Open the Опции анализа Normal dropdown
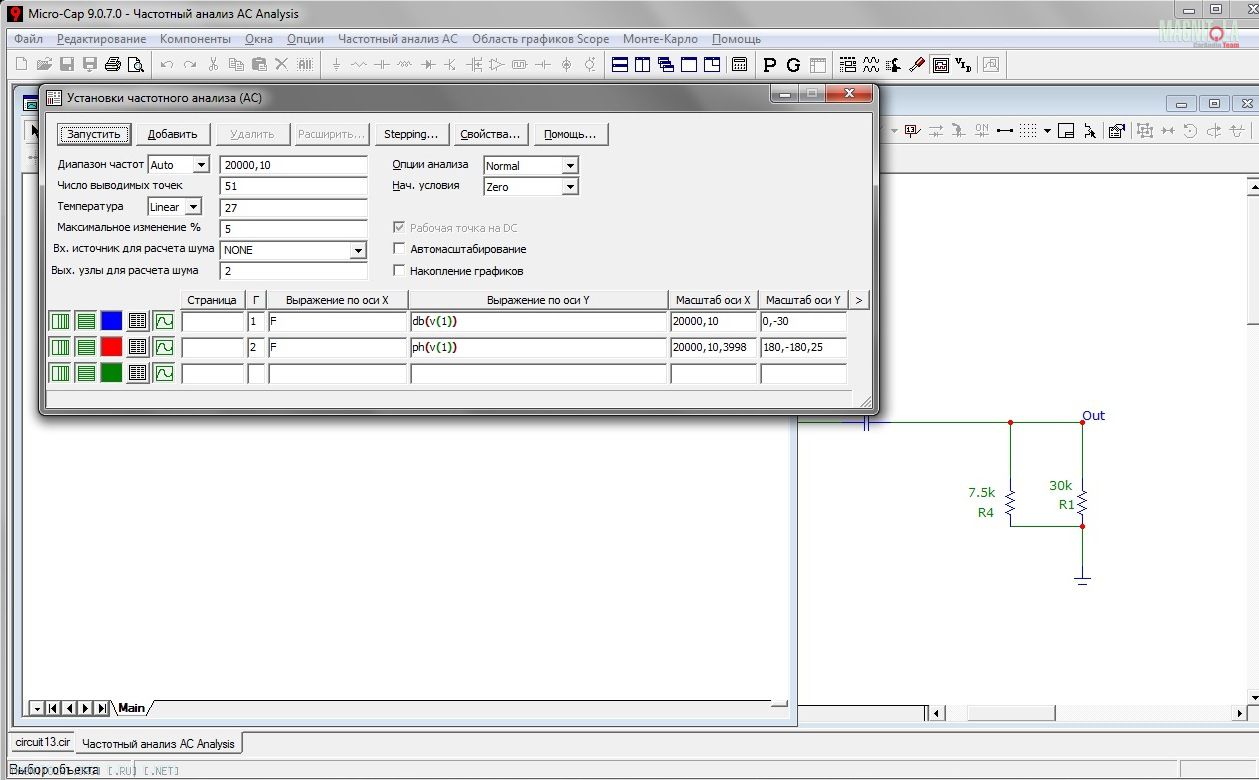Viewport: 1259px width, 780px height. click(x=570, y=166)
